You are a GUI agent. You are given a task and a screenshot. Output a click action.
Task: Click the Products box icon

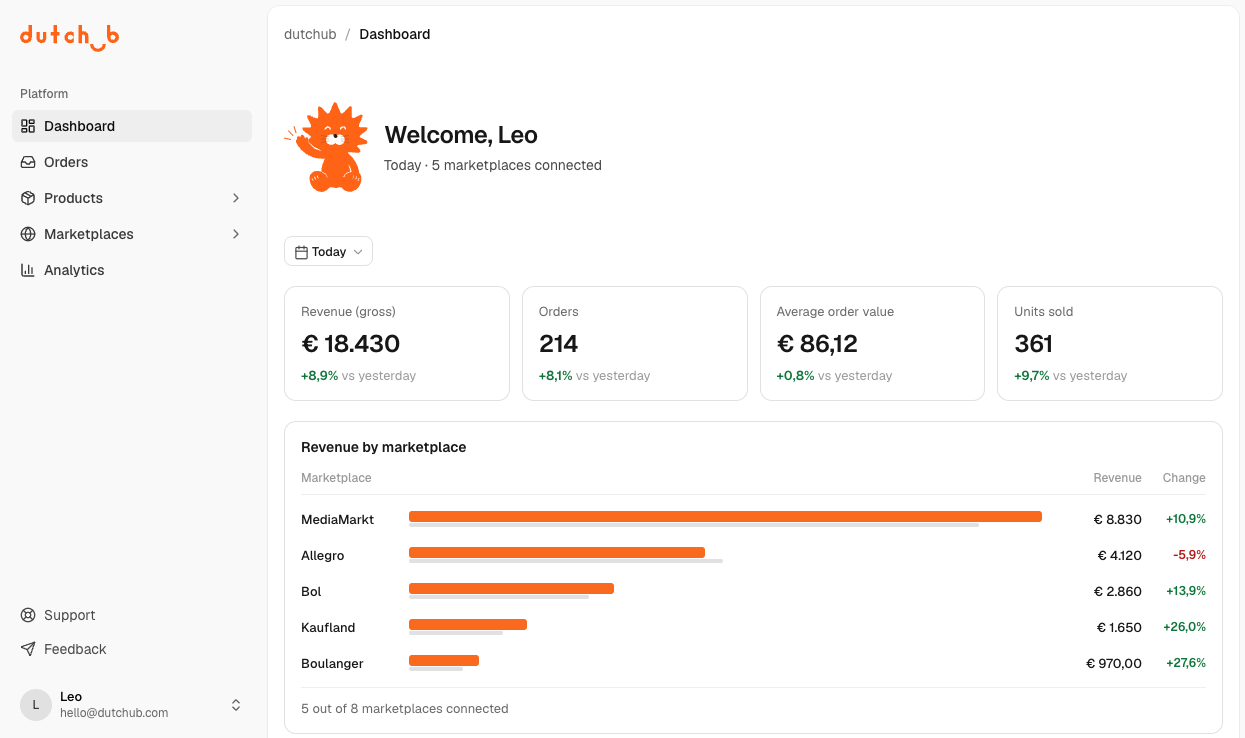point(28,198)
